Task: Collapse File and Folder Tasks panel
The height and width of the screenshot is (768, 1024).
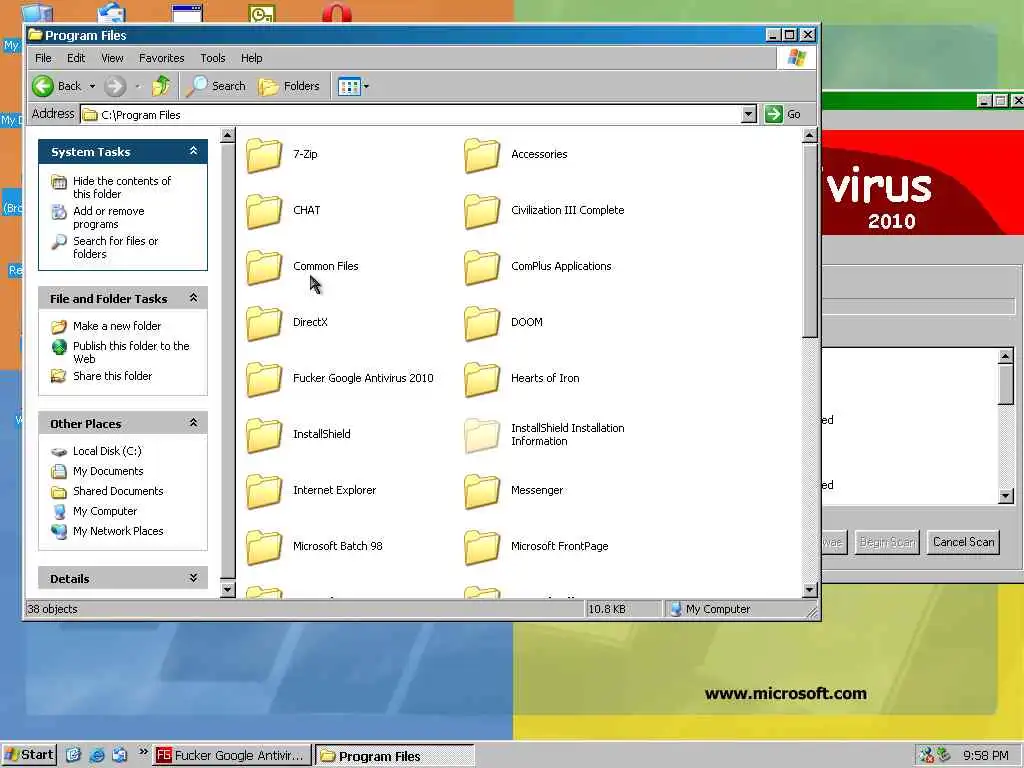Action: point(193,298)
